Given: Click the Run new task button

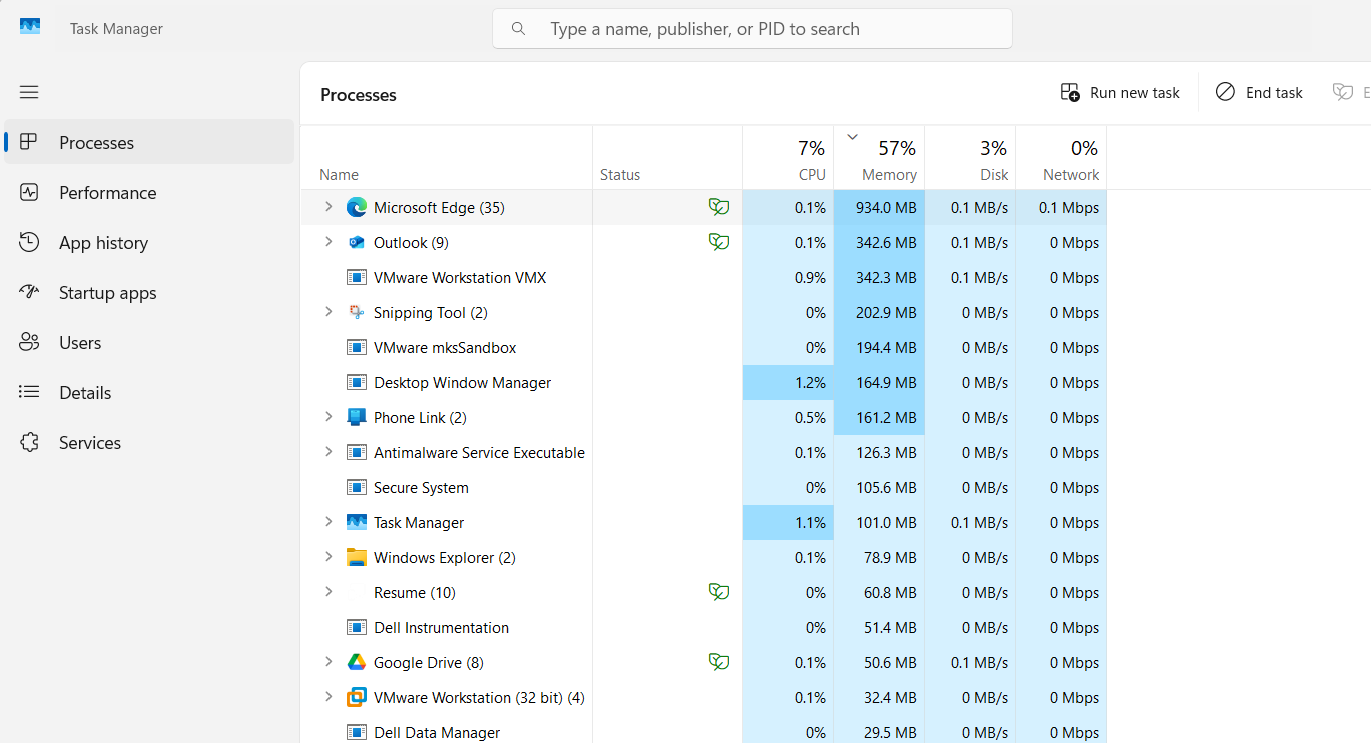Looking at the screenshot, I should 1120,92.
